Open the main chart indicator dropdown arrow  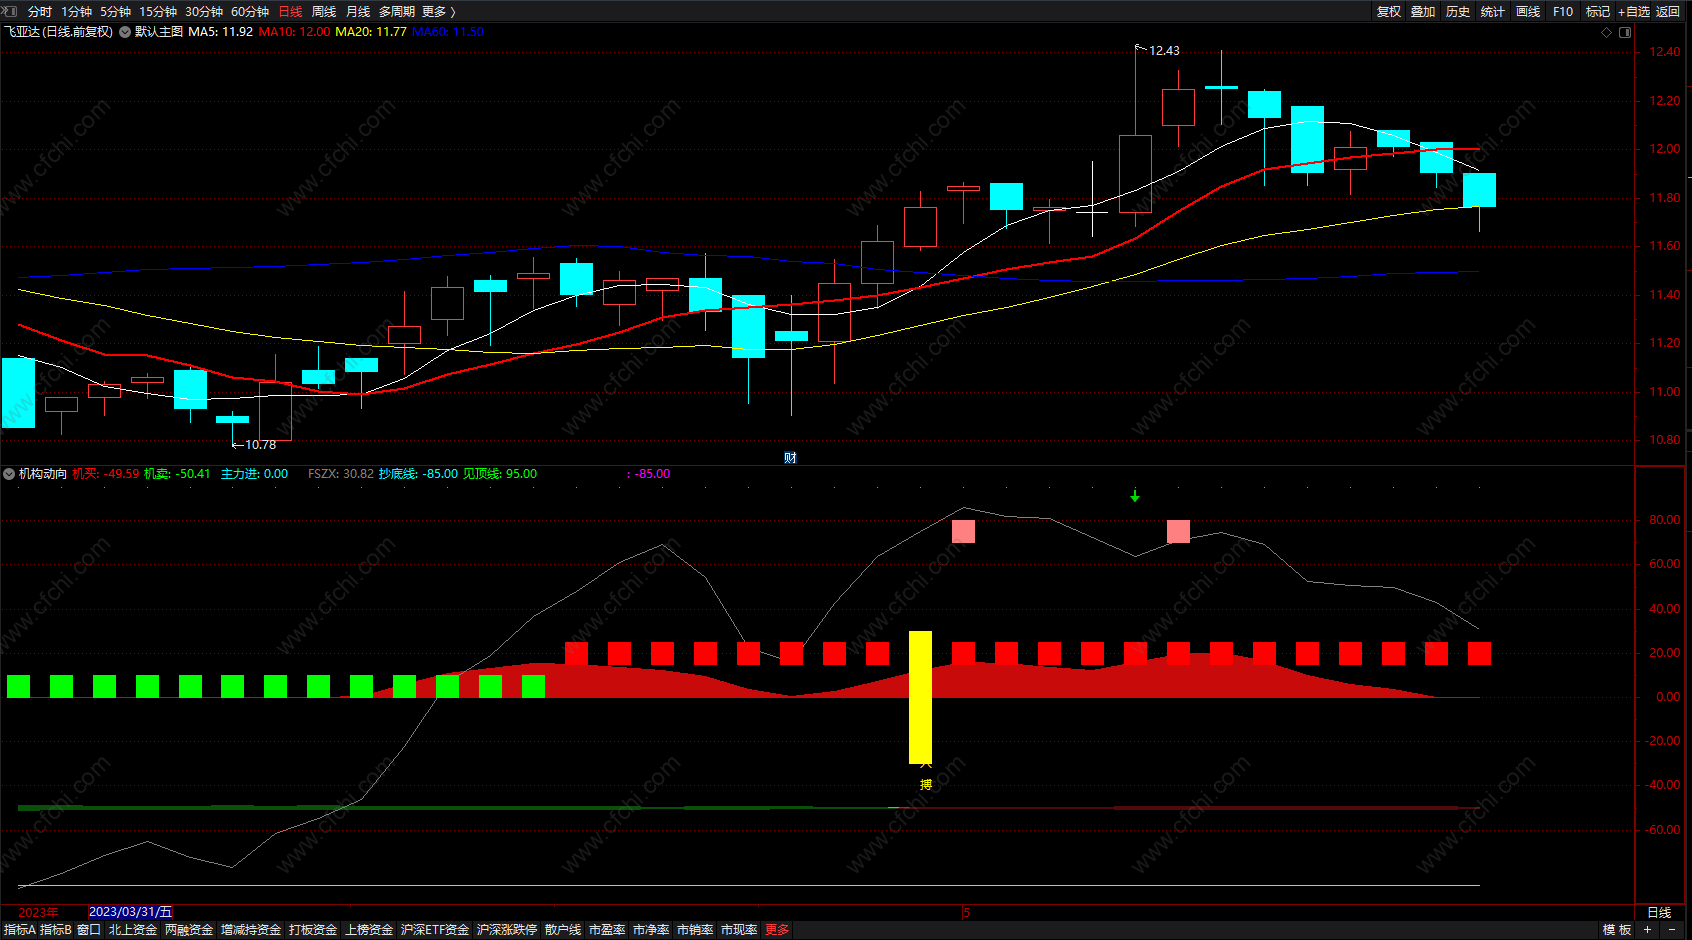tap(125, 32)
